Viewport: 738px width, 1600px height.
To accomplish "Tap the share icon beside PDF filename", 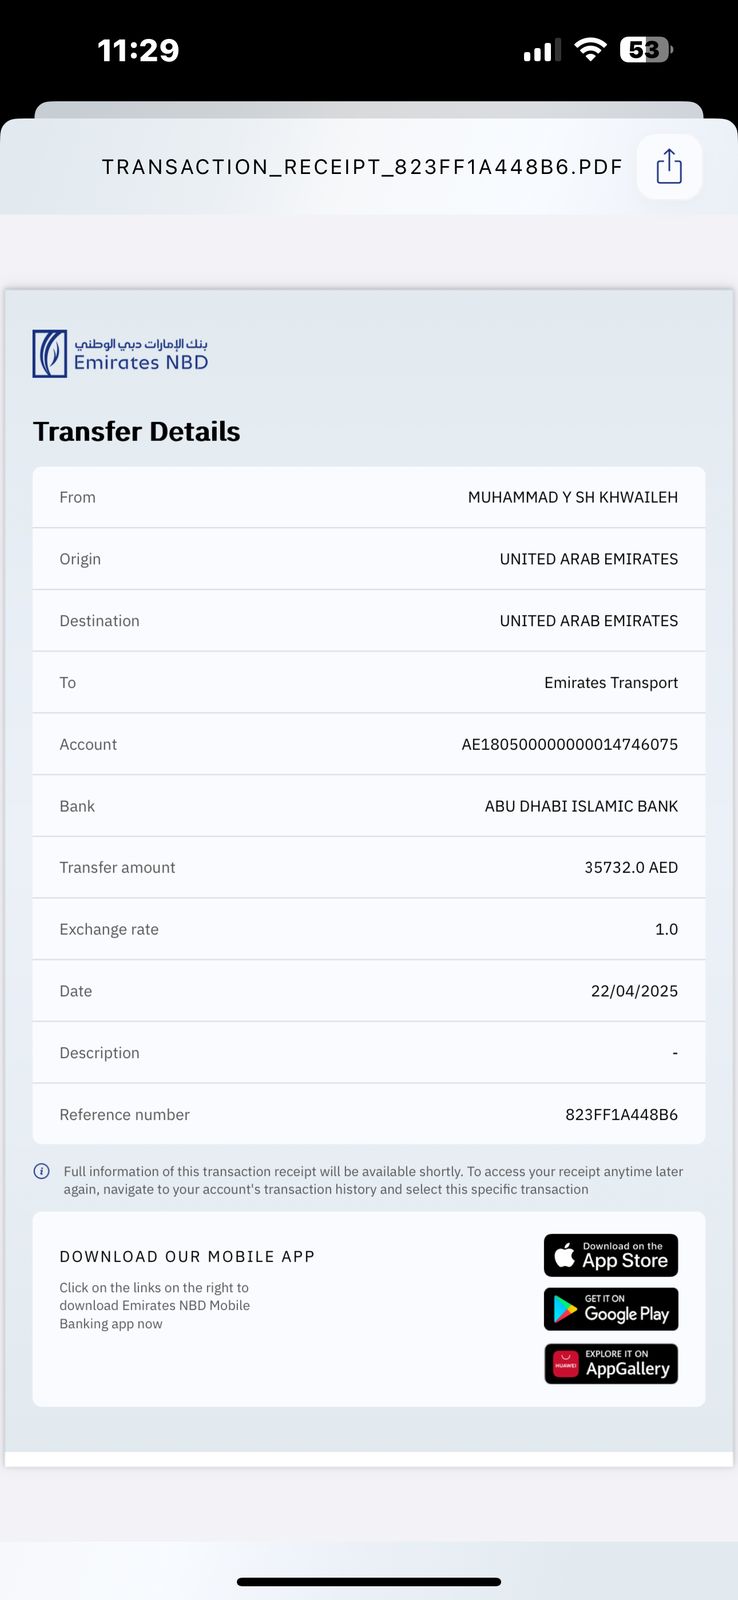I will tap(669, 166).
